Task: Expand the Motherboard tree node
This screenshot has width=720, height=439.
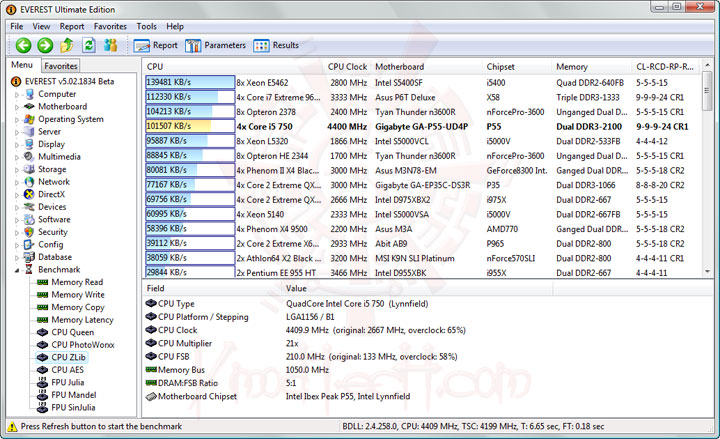Action: point(17,107)
